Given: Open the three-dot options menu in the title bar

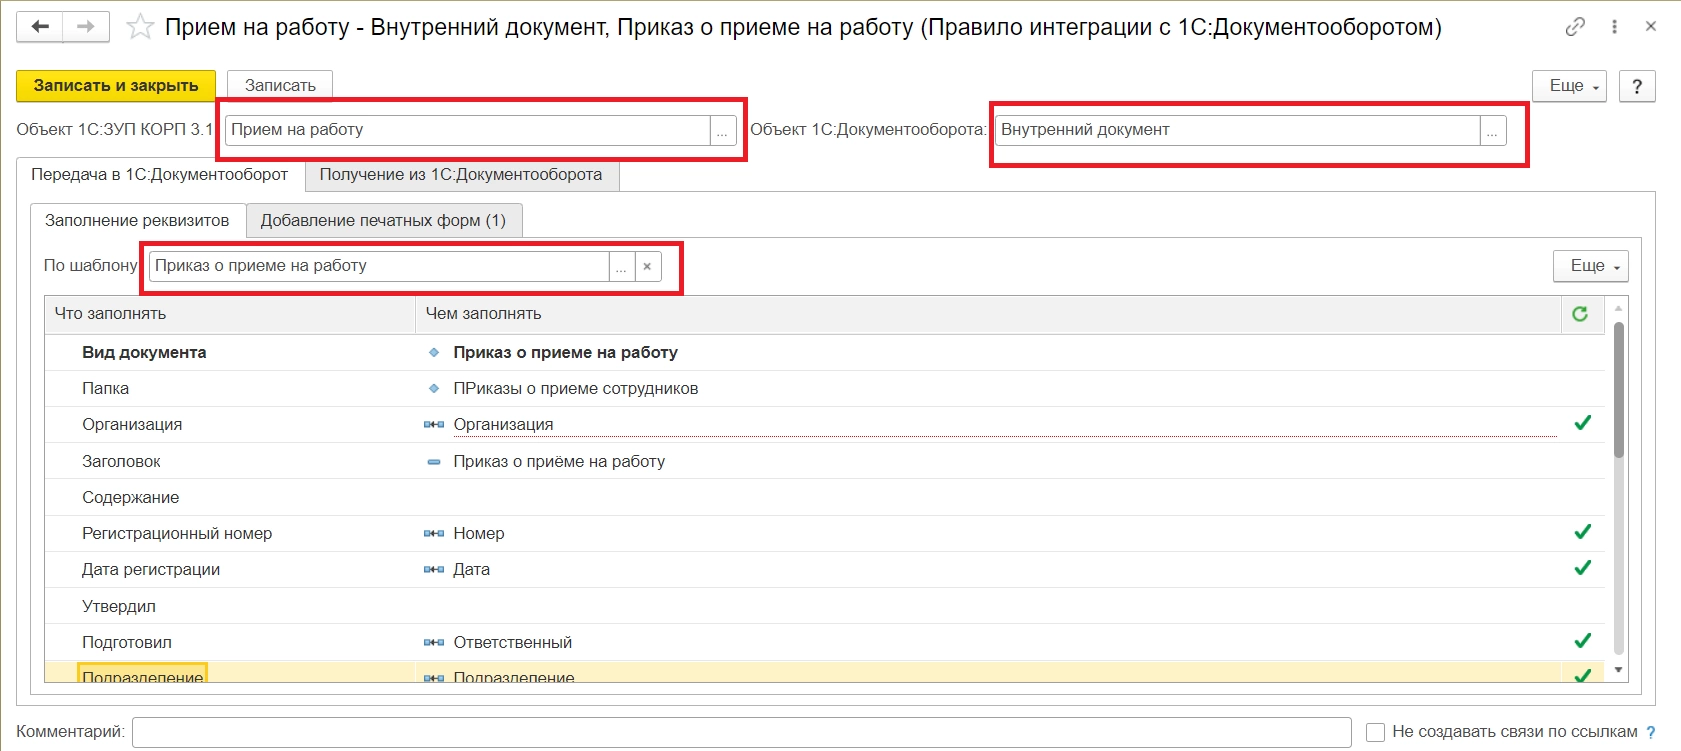Looking at the screenshot, I should point(1614,27).
